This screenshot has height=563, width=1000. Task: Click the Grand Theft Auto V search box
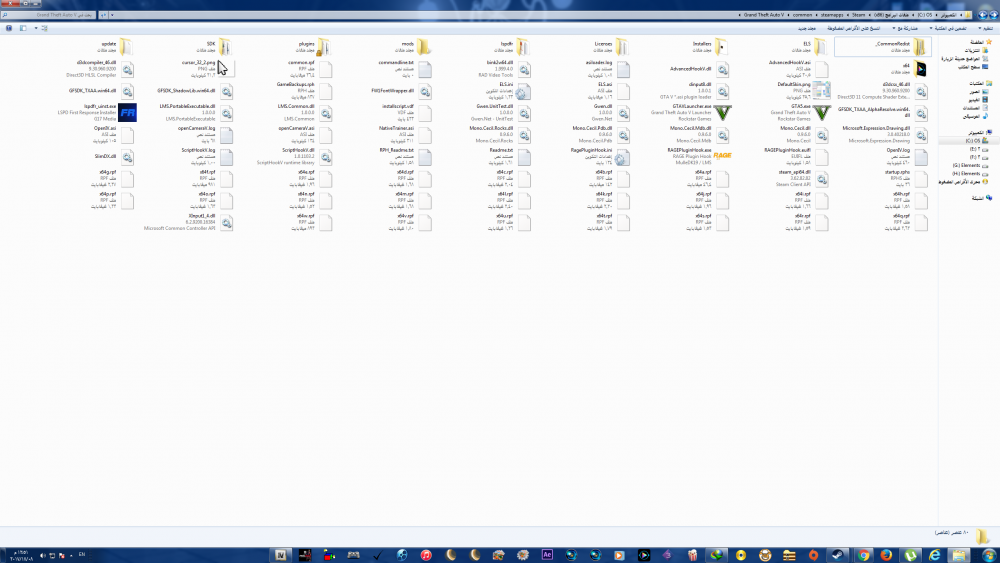click(49, 15)
